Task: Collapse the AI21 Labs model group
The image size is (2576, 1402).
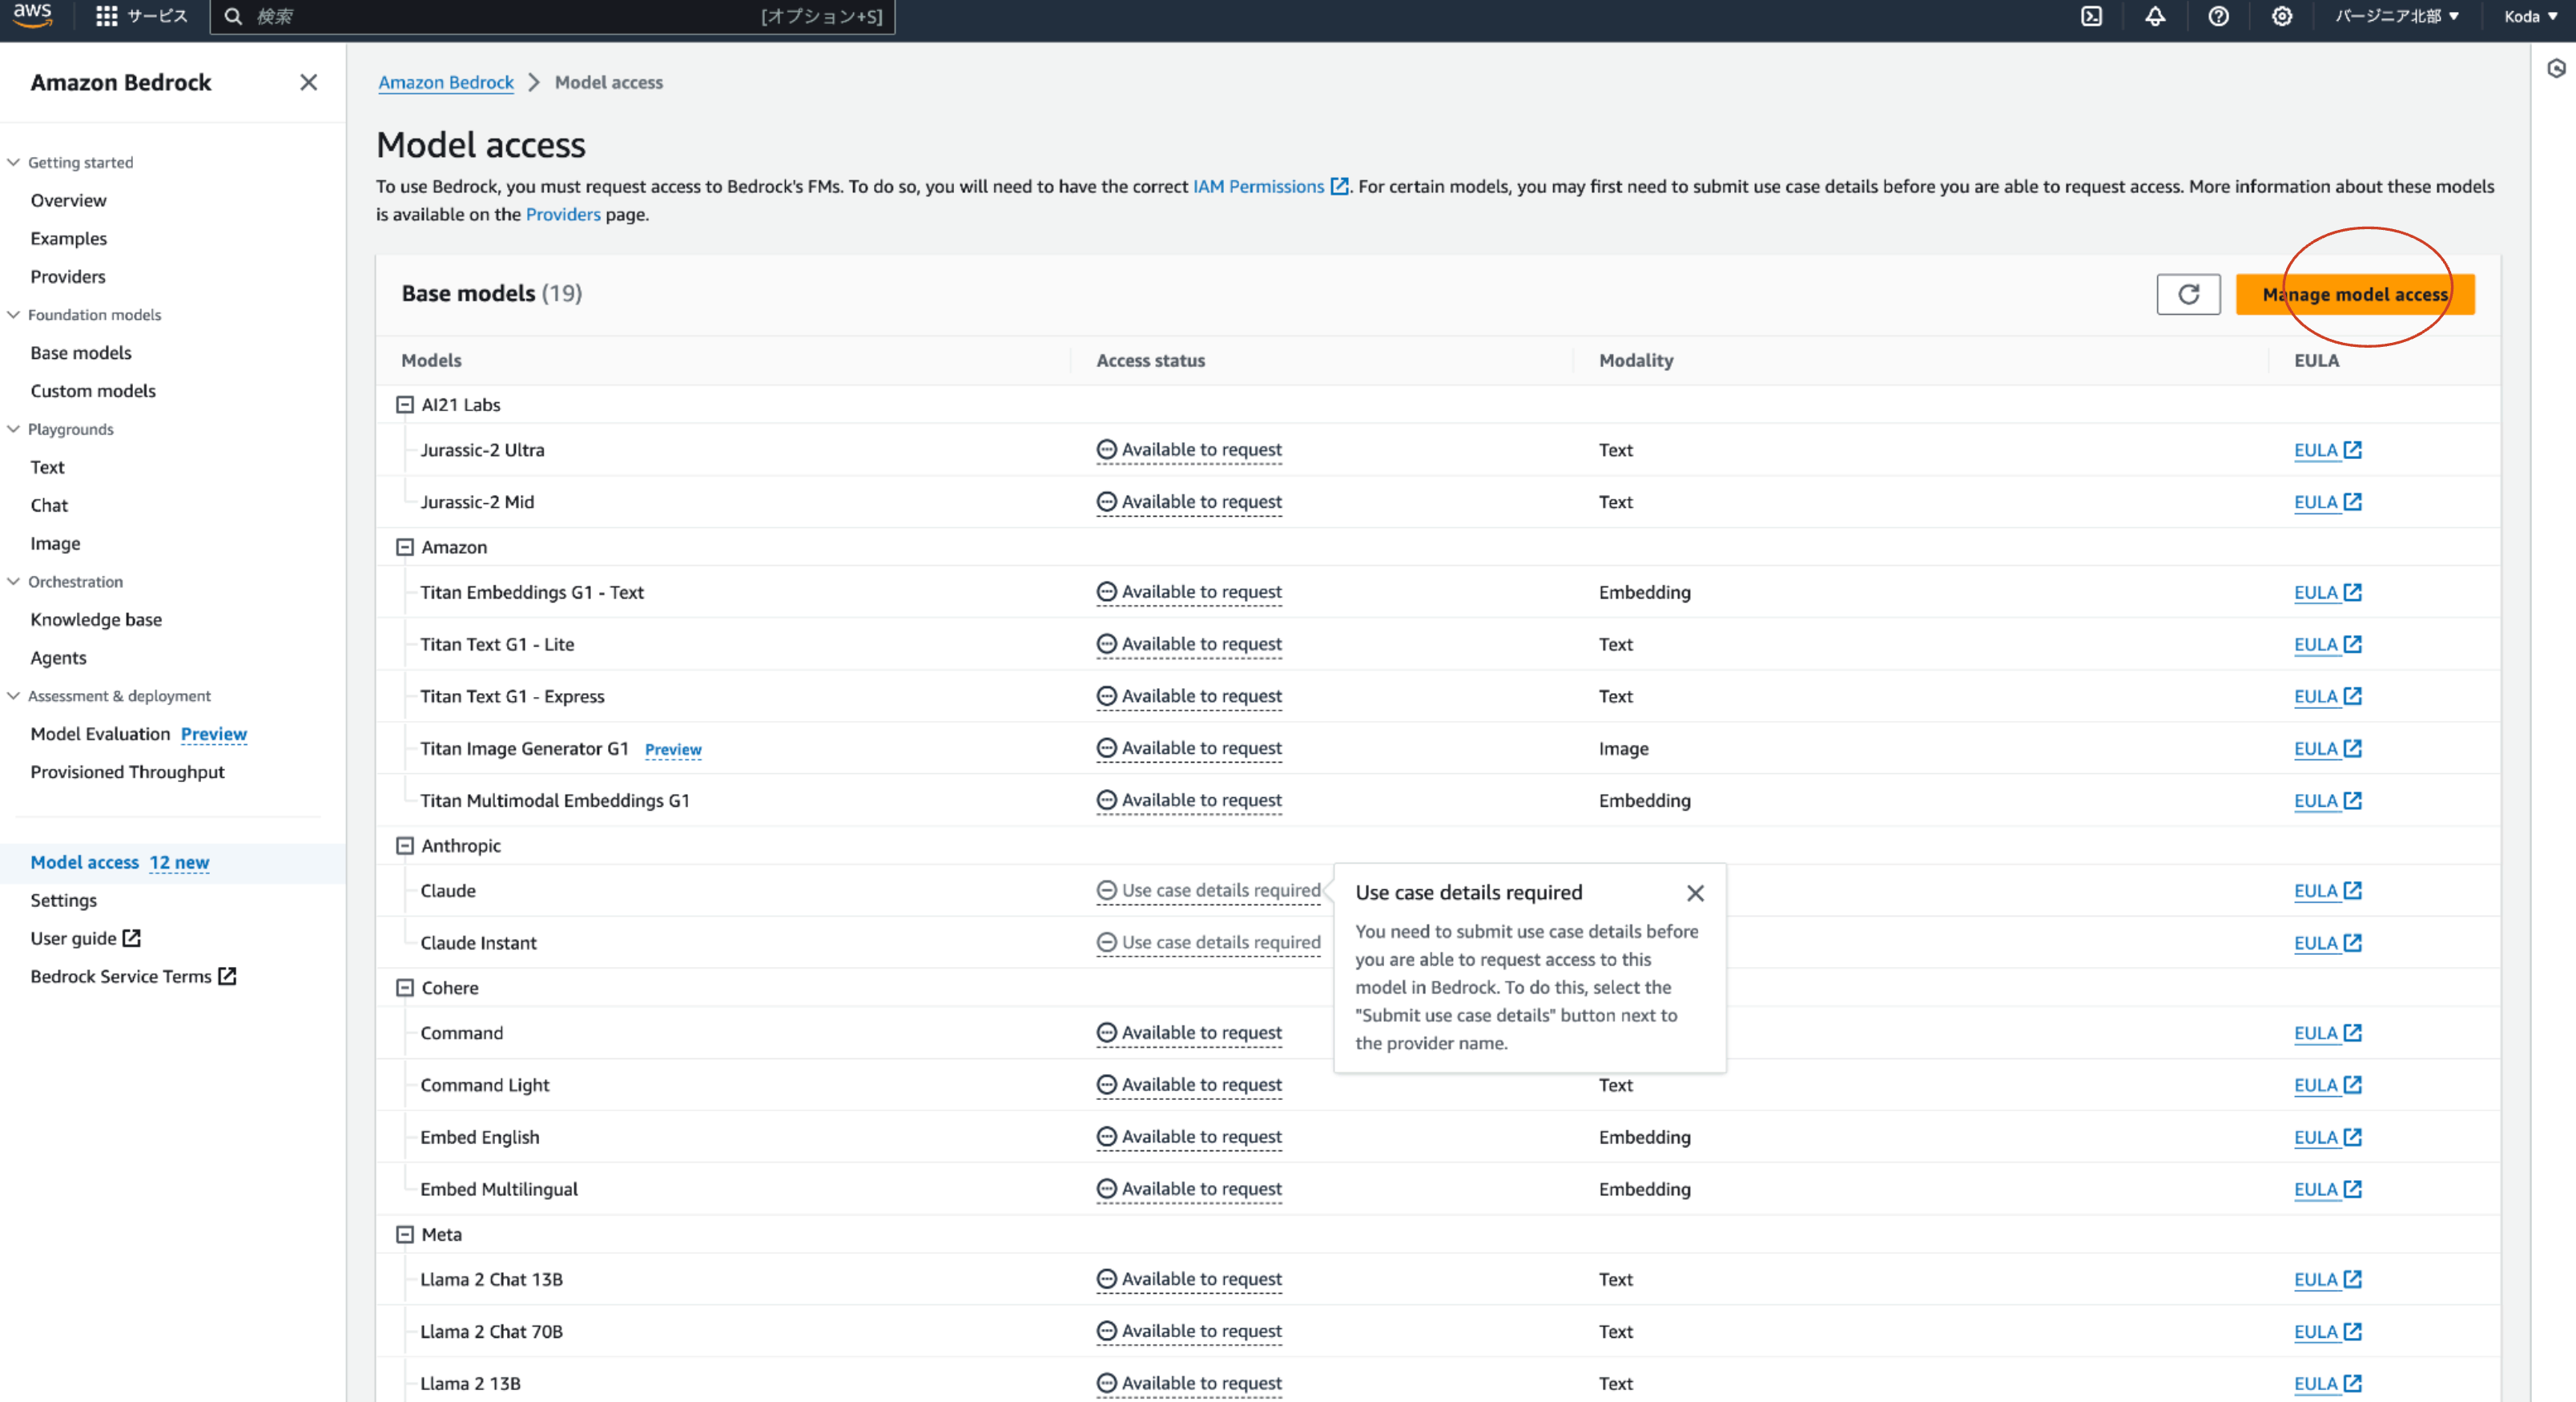Action: tap(405, 405)
